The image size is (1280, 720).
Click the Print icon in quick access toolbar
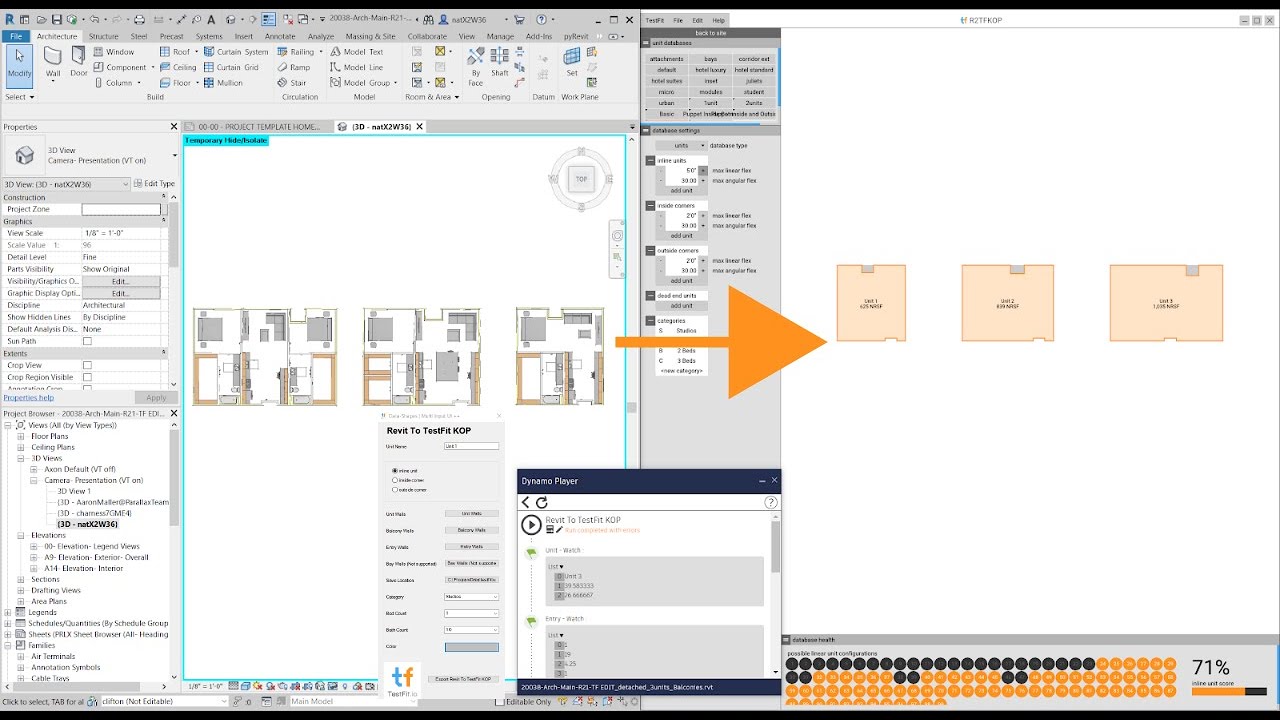pos(140,19)
